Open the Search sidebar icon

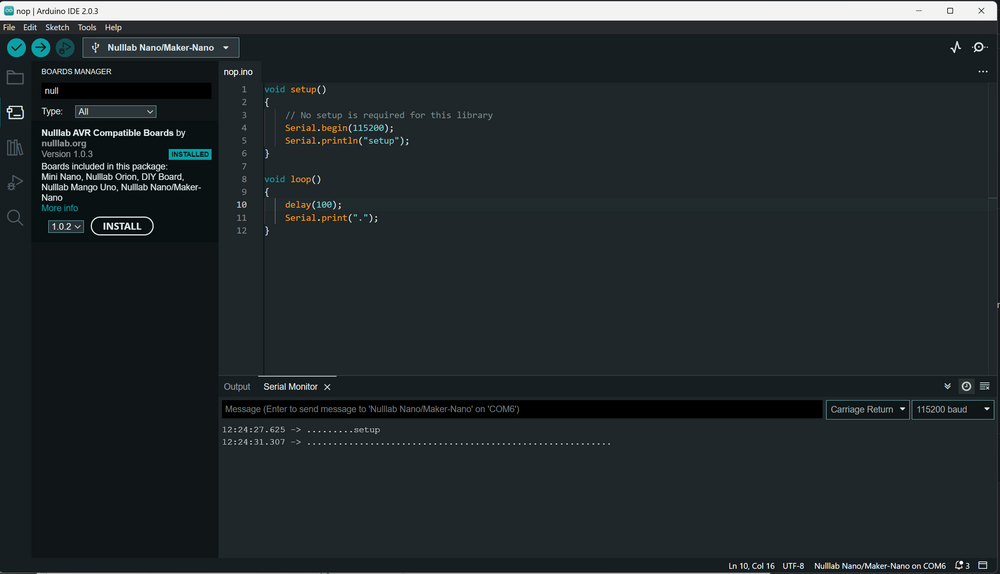(15, 218)
